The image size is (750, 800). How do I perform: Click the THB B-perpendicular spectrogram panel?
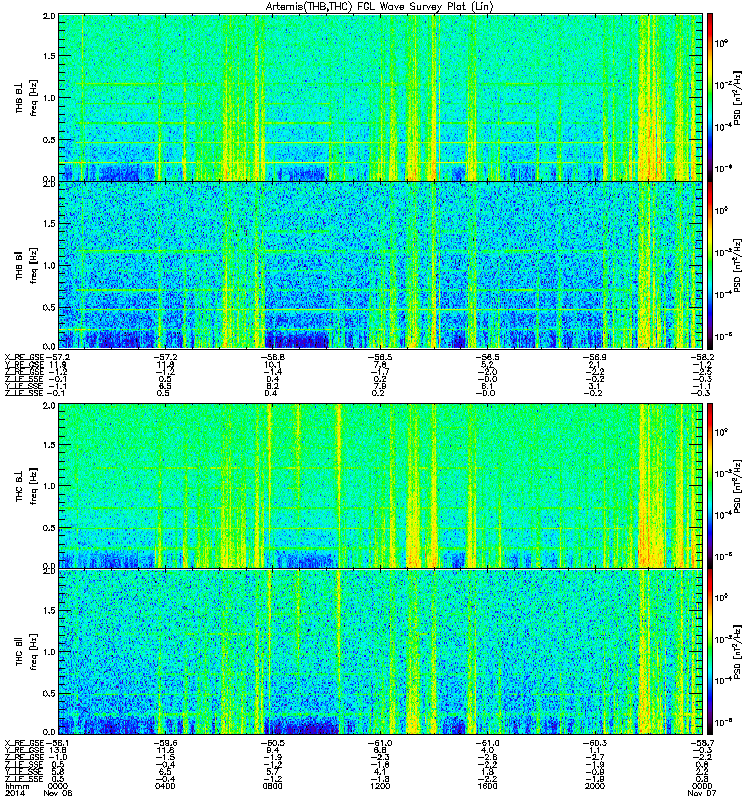[381, 97]
